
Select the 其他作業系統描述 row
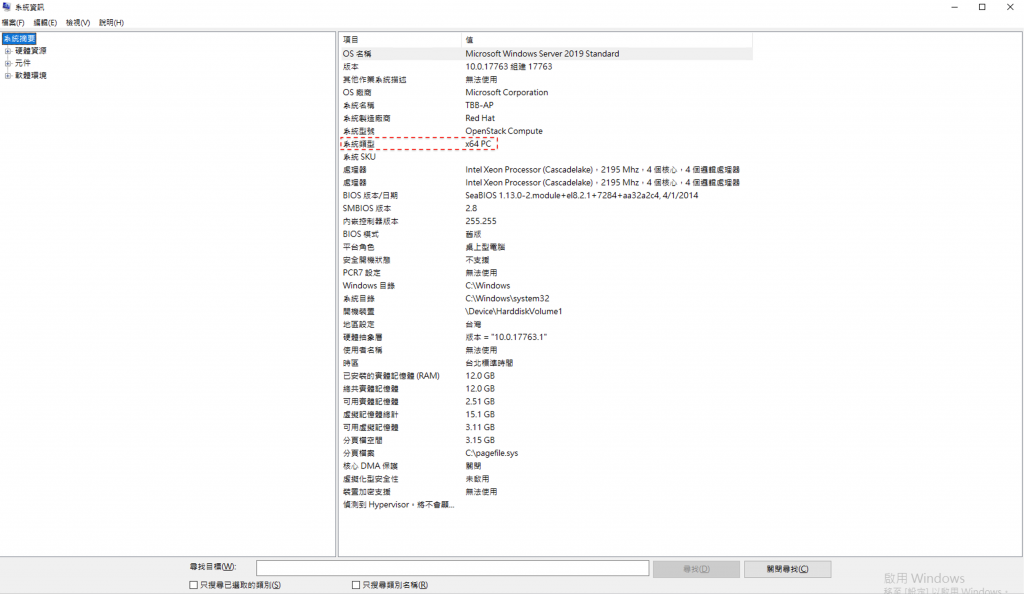[546, 80]
